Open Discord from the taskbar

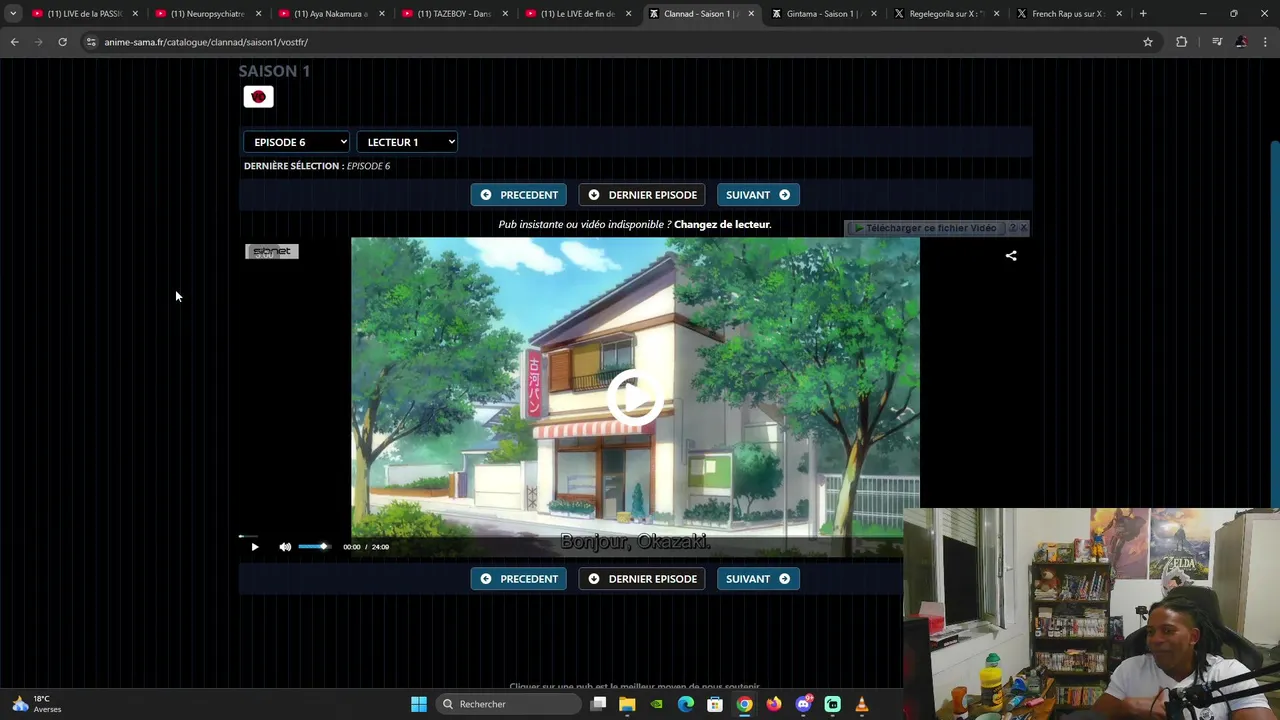point(803,704)
